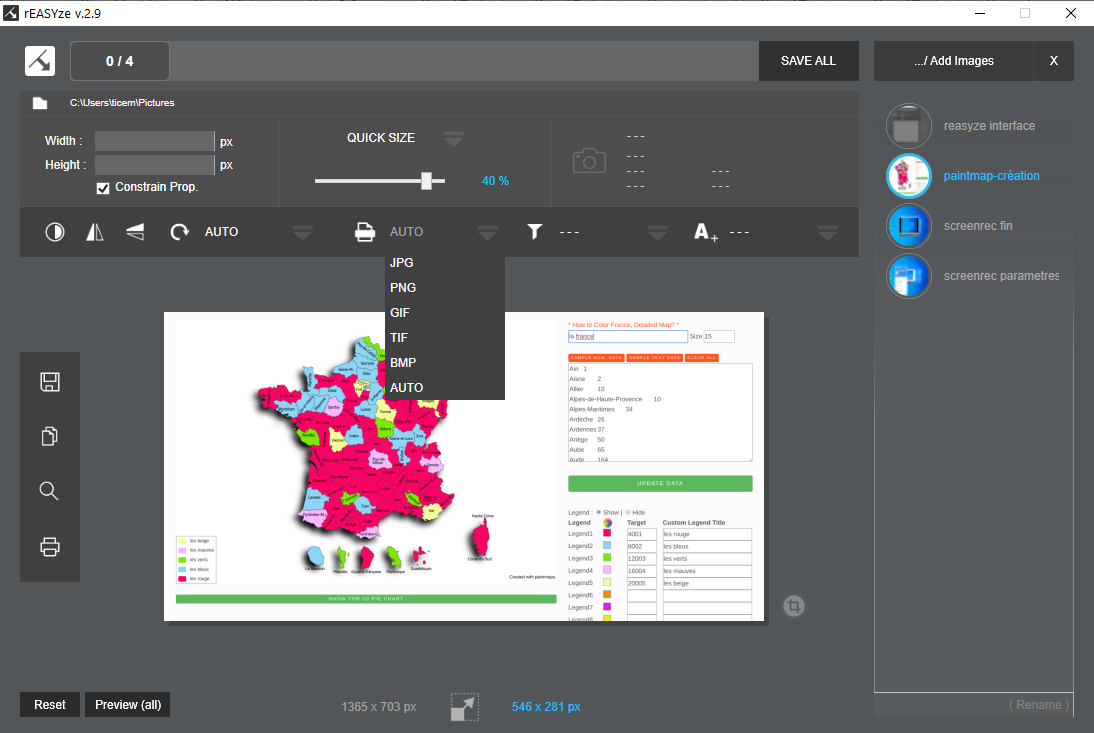This screenshot has width=1094, height=733.
Task: Click the Reset button
Action: coord(50,704)
